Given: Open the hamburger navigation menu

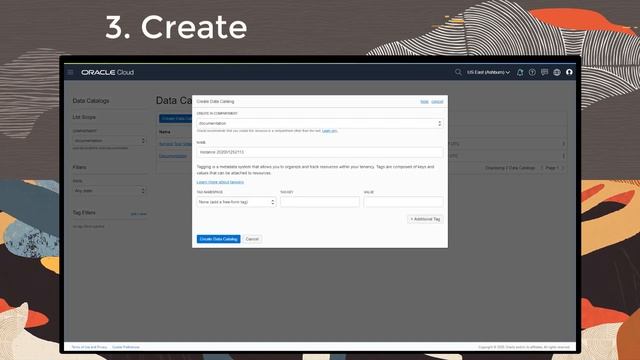Looking at the screenshot, I should pos(71,72).
